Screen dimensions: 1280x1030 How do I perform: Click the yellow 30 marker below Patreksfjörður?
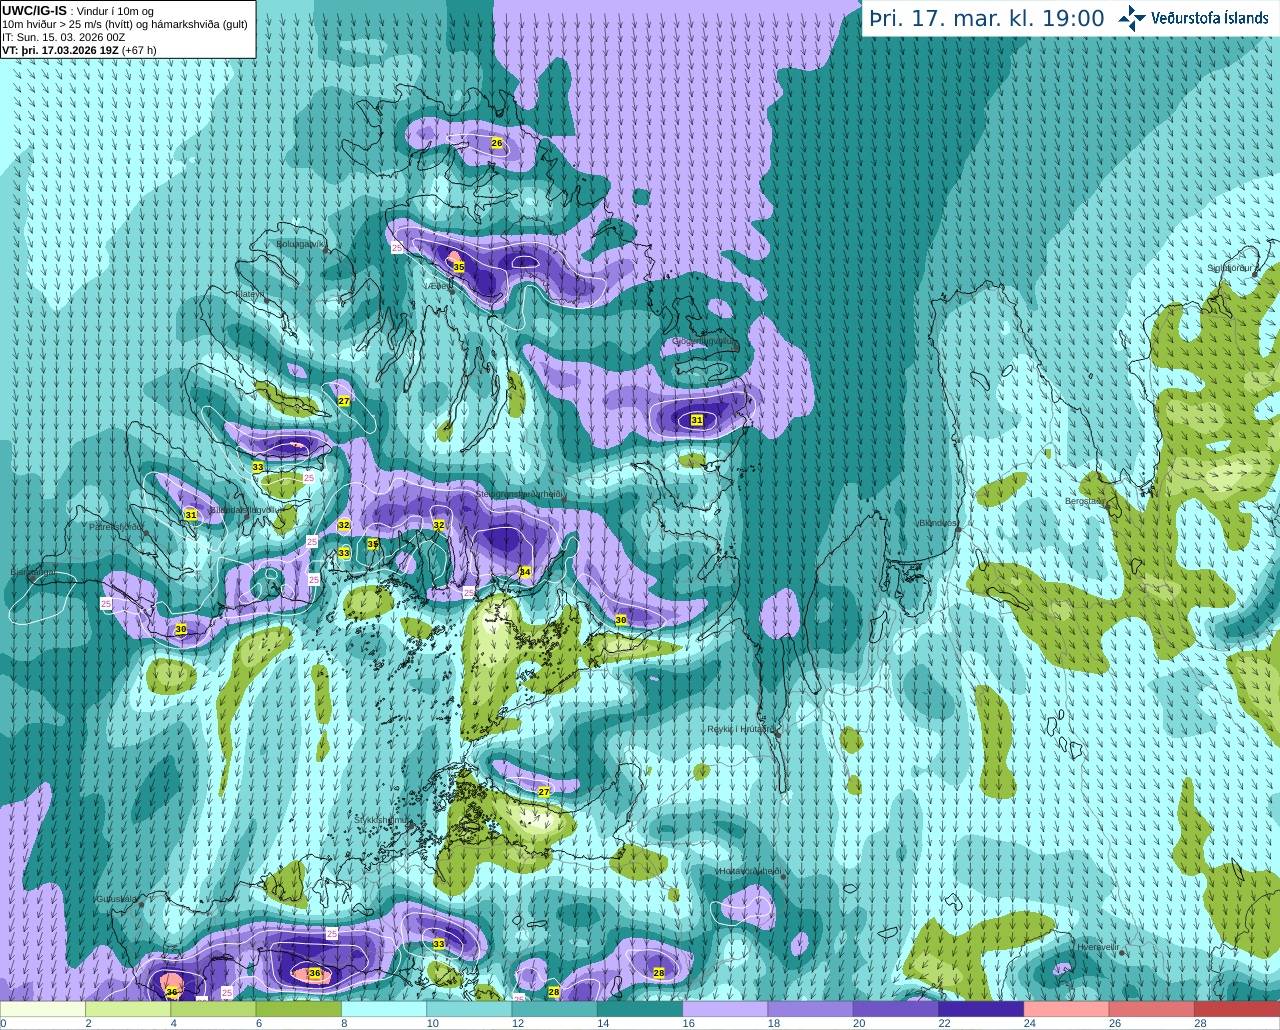[181, 629]
